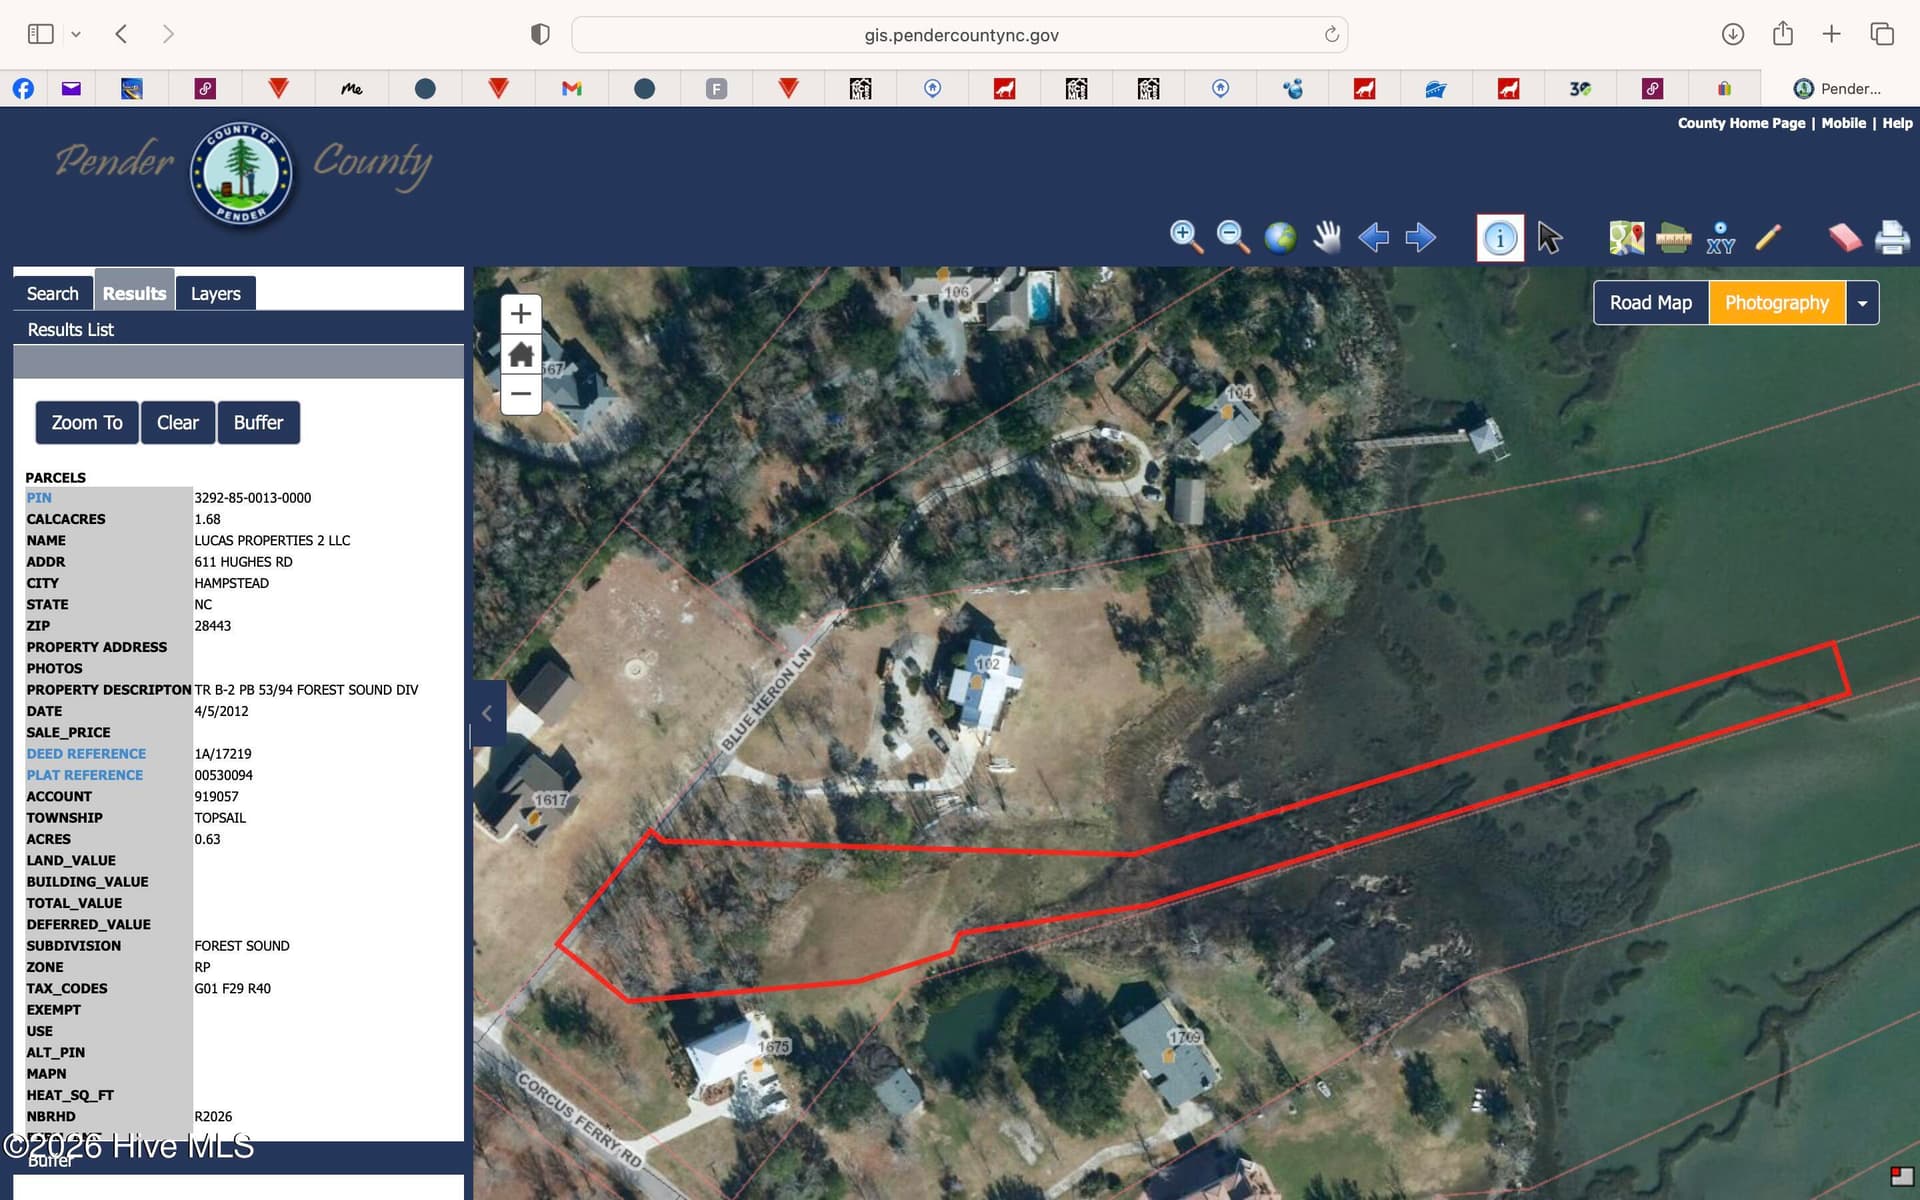
Task: Open the Search tab
Action: point(53,293)
